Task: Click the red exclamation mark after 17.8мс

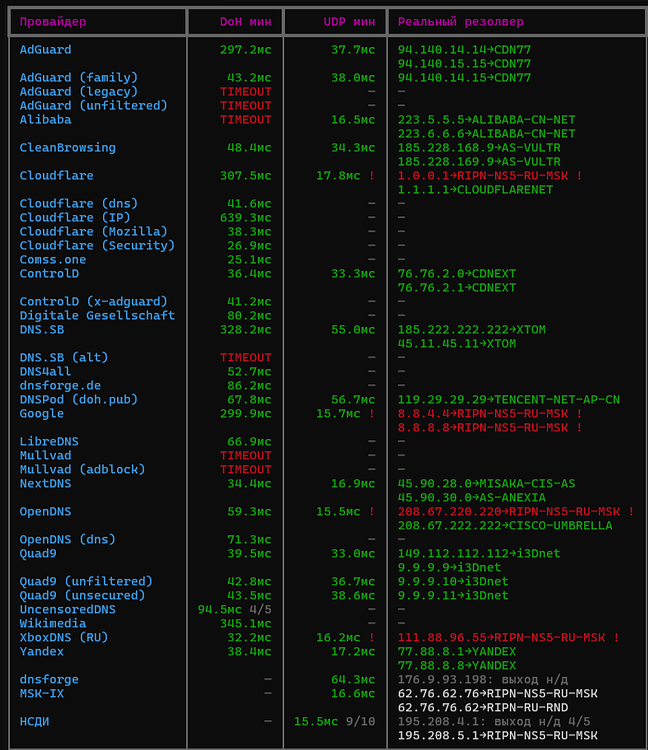Action: [x=372, y=176]
